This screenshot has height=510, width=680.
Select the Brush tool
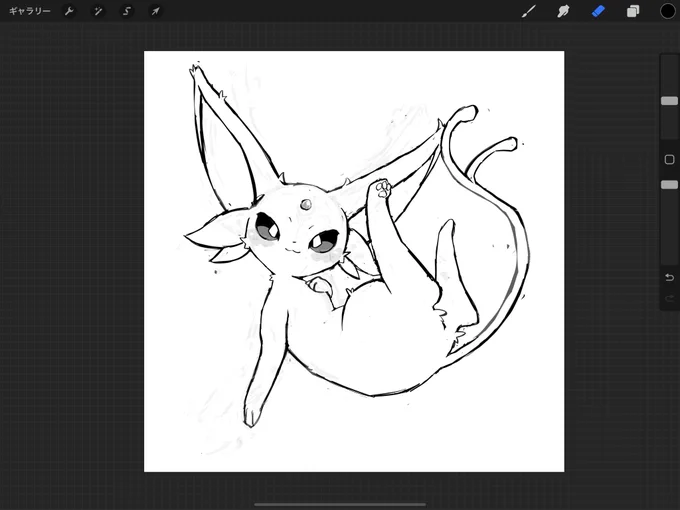[x=529, y=11]
